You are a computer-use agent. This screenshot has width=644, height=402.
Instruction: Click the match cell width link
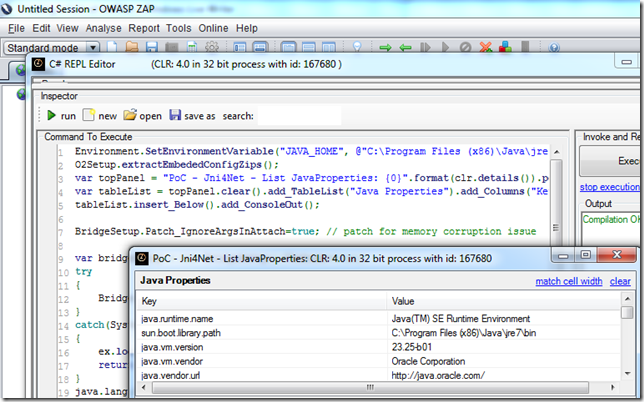click(x=568, y=282)
